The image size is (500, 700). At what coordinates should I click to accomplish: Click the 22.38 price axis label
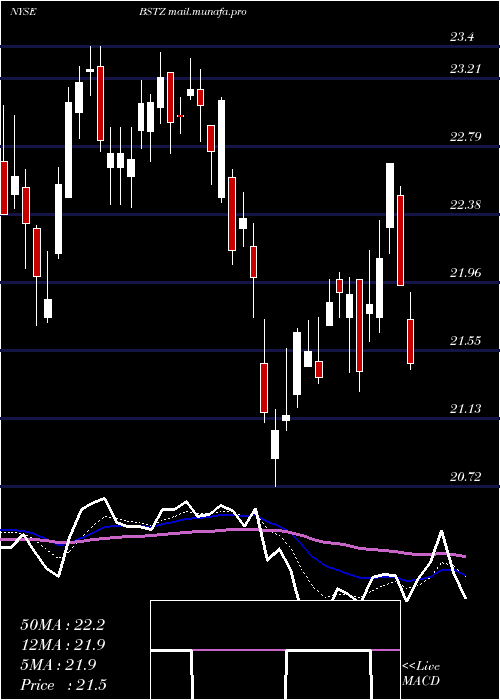point(465,205)
